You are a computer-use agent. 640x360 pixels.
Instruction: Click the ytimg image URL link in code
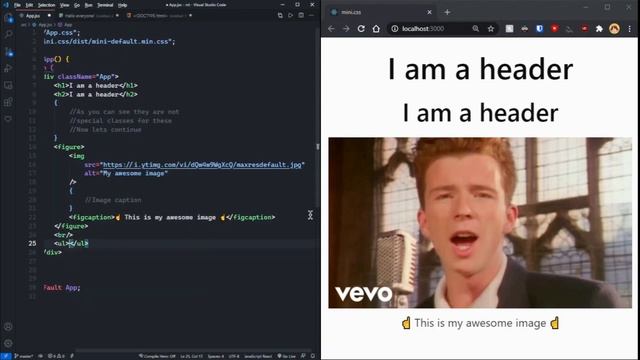tap(202, 164)
